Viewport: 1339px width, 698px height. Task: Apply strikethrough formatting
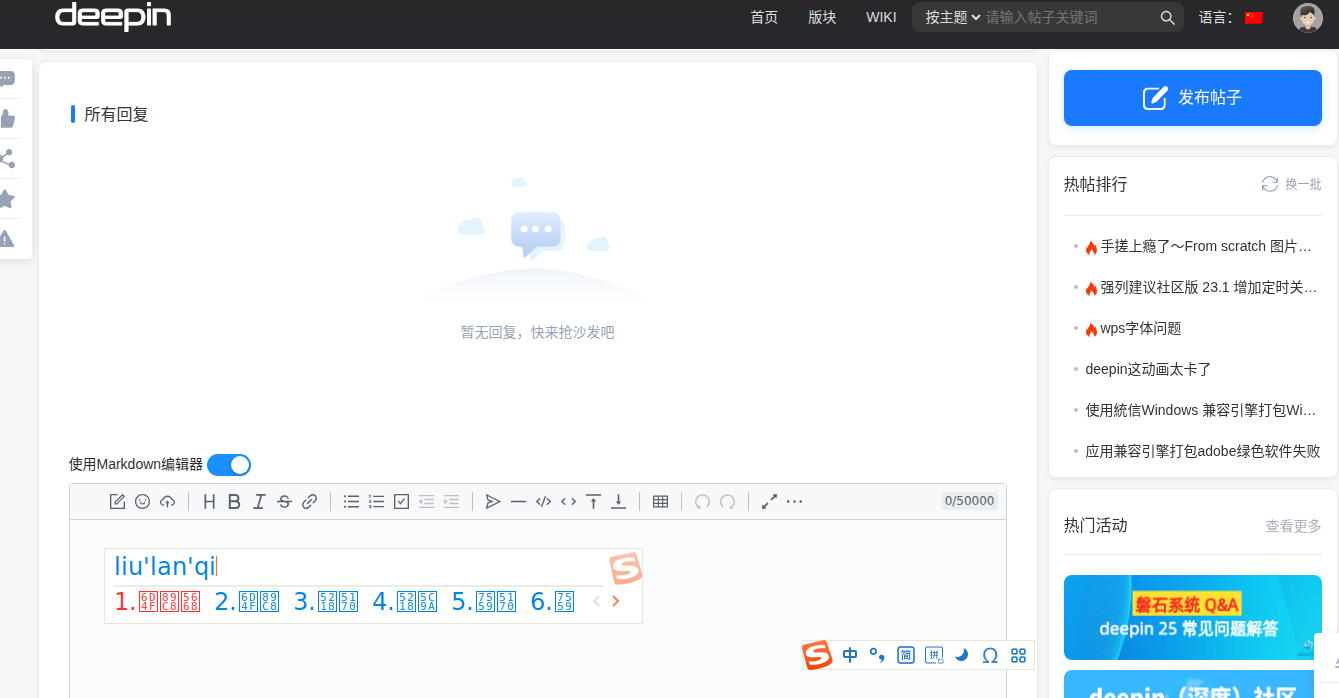tap(284, 501)
